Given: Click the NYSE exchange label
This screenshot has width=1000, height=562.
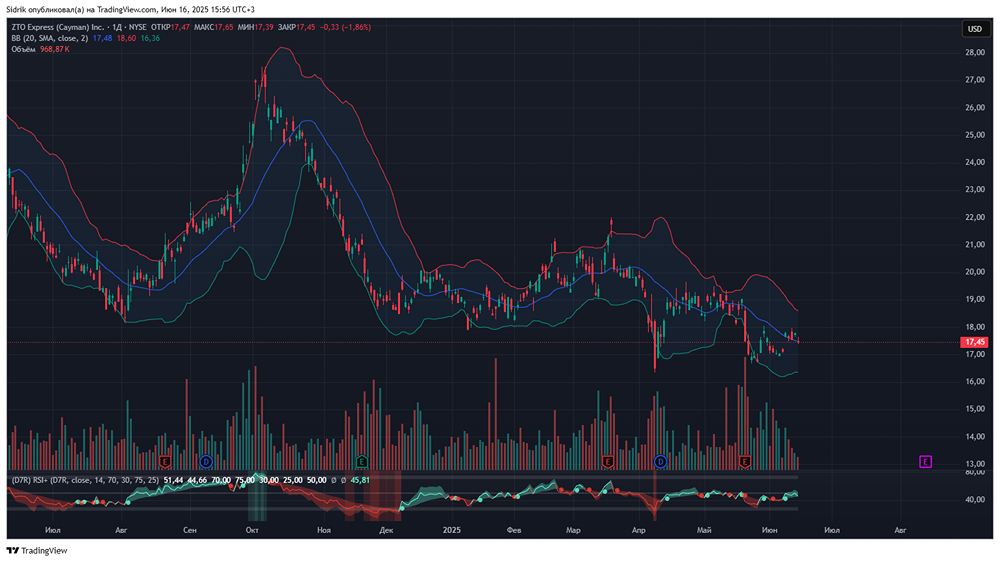Looking at the screenshot, I should coord(138,27).
